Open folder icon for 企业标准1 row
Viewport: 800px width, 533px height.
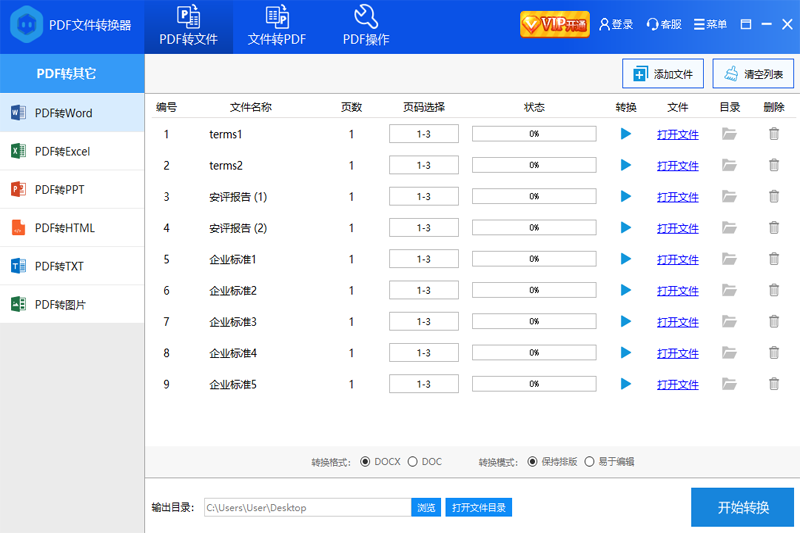tap(729, 259)
